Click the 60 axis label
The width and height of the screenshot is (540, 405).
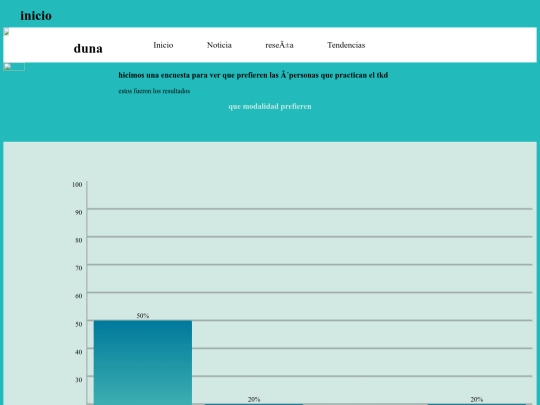click(x=79, y=296)
